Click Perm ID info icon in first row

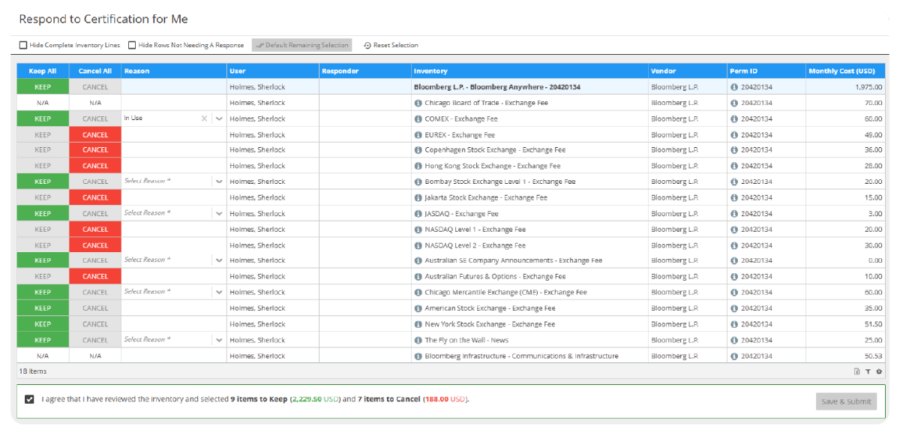[734, 87]
